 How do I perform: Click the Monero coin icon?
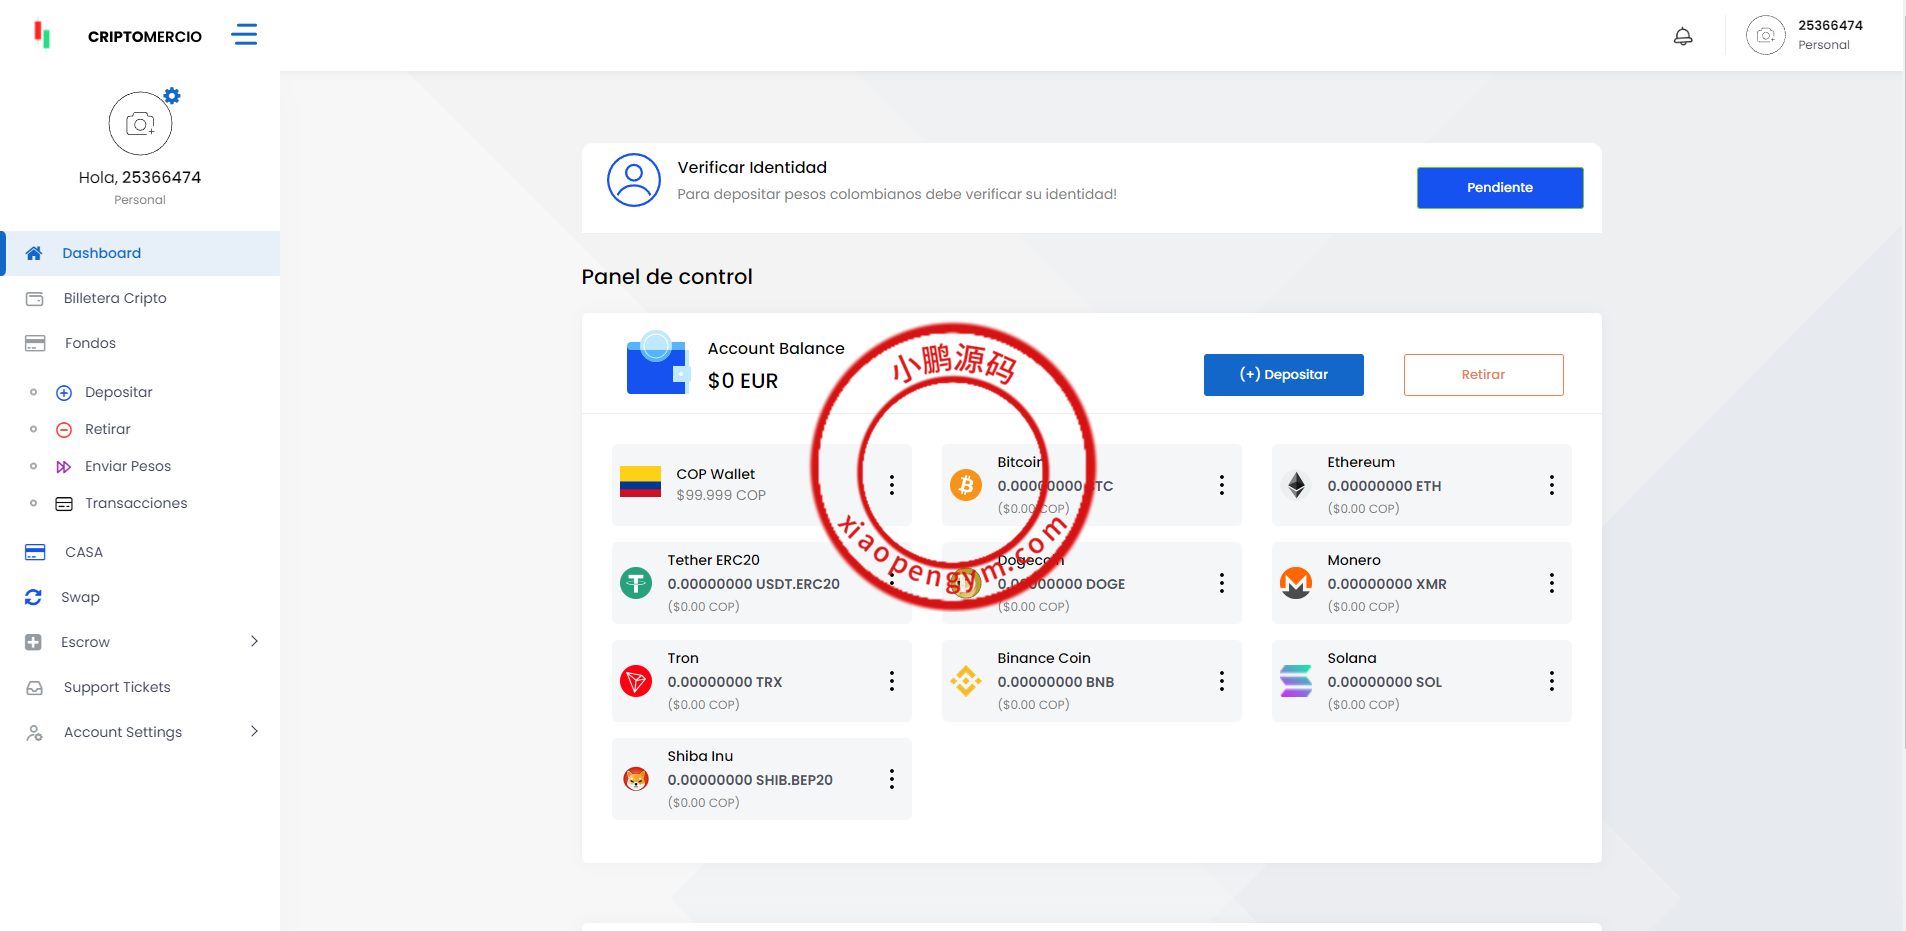1296,583
